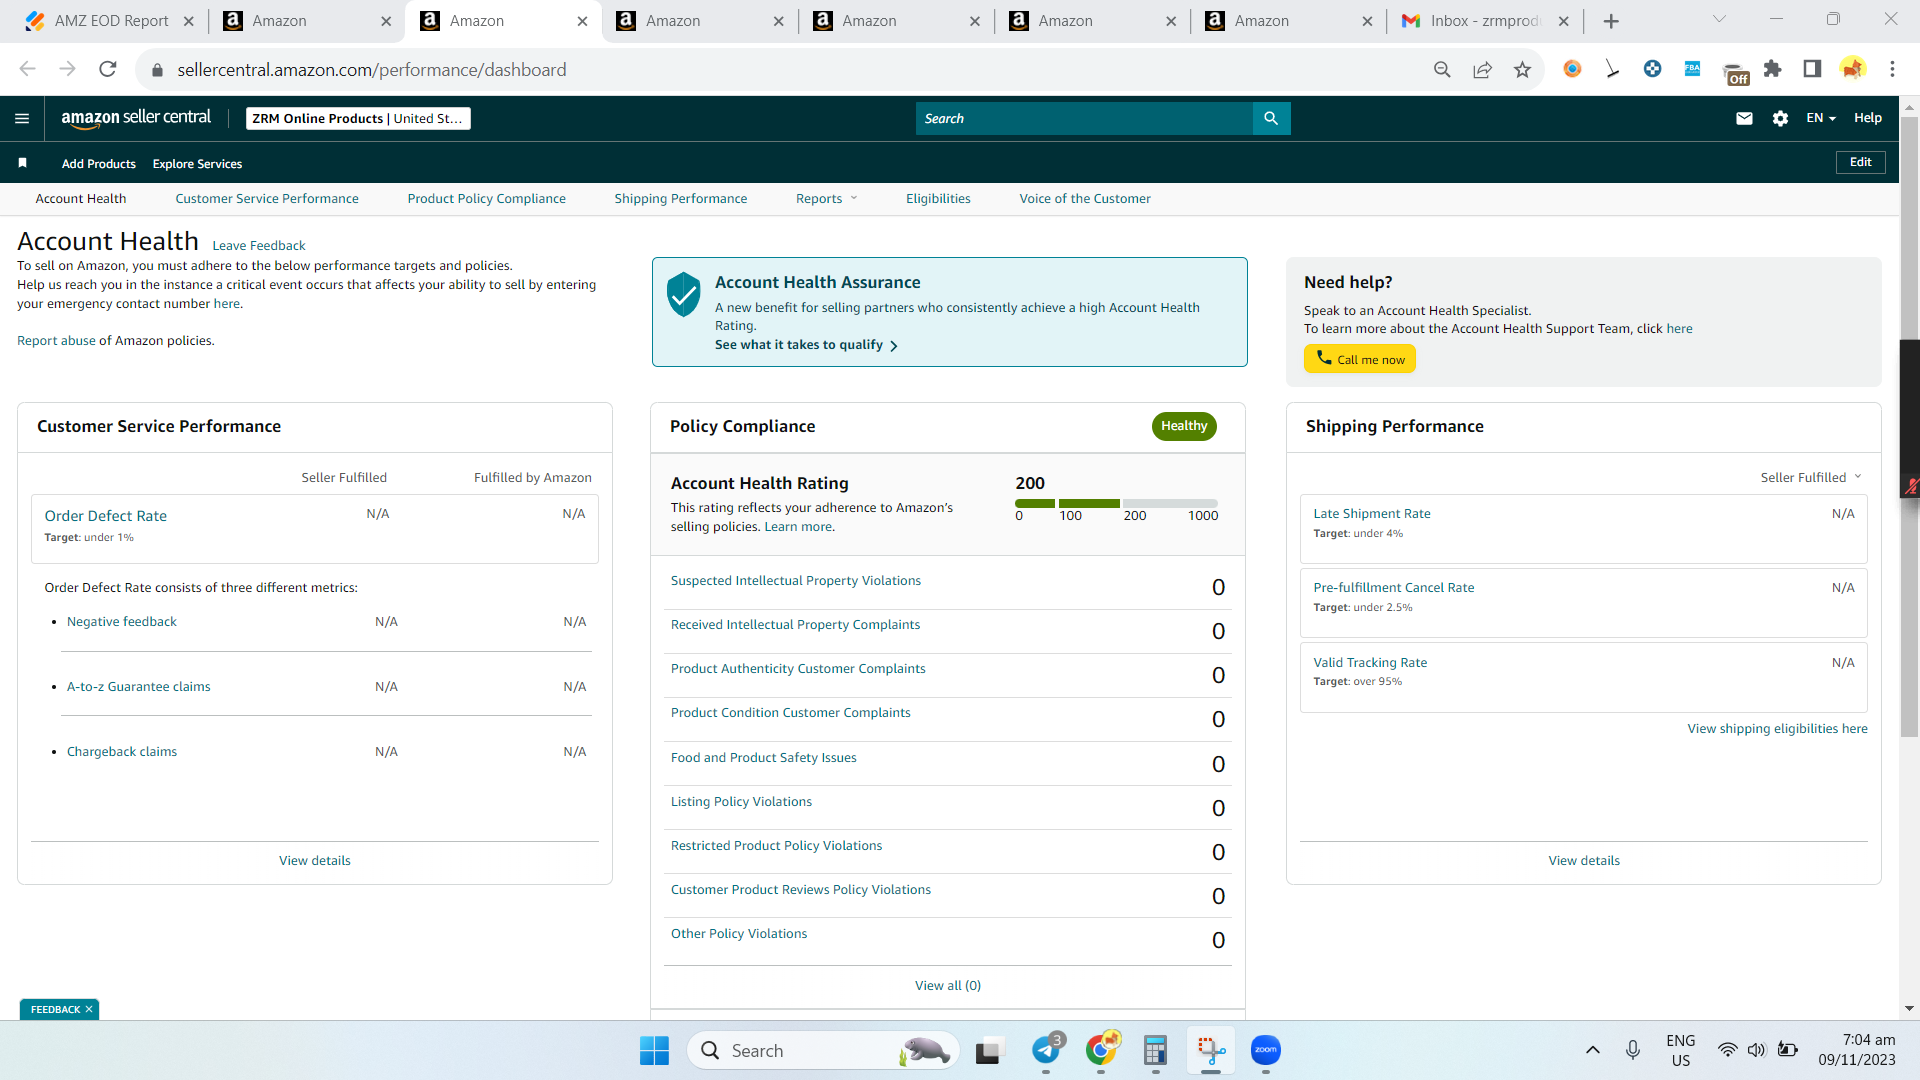Open the Late Shipment Rate metric
The image size is (1920, 1080).
point(1372,513)
